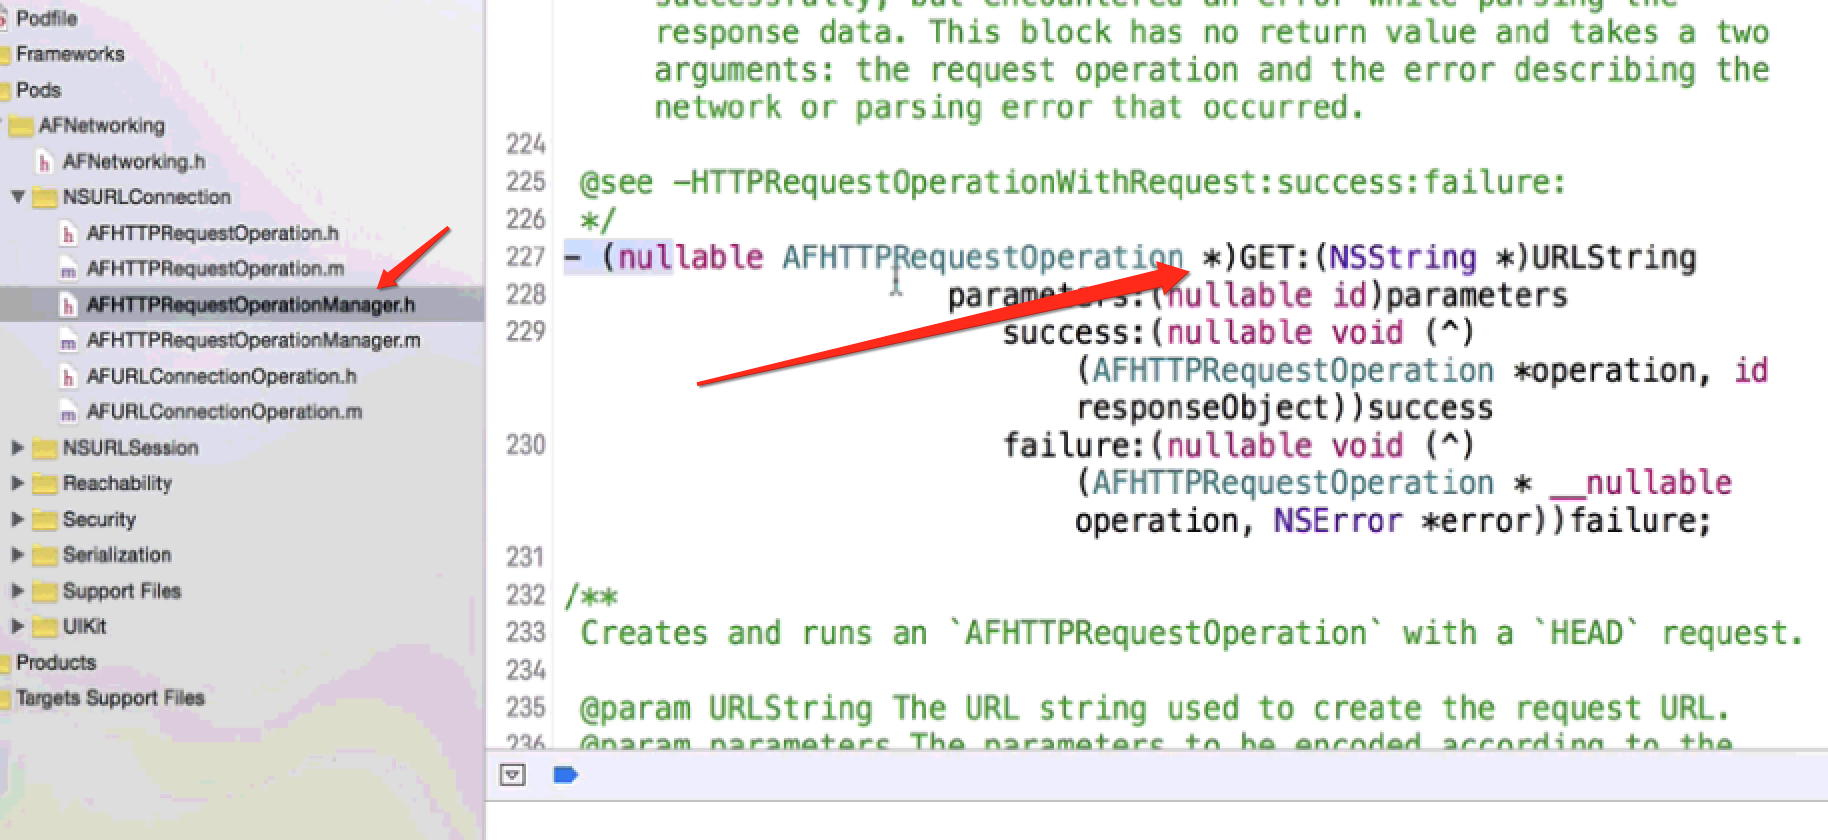1828x840 pixels.
Task: Click NSString type in GET declaration
Action: point(1403,258)
